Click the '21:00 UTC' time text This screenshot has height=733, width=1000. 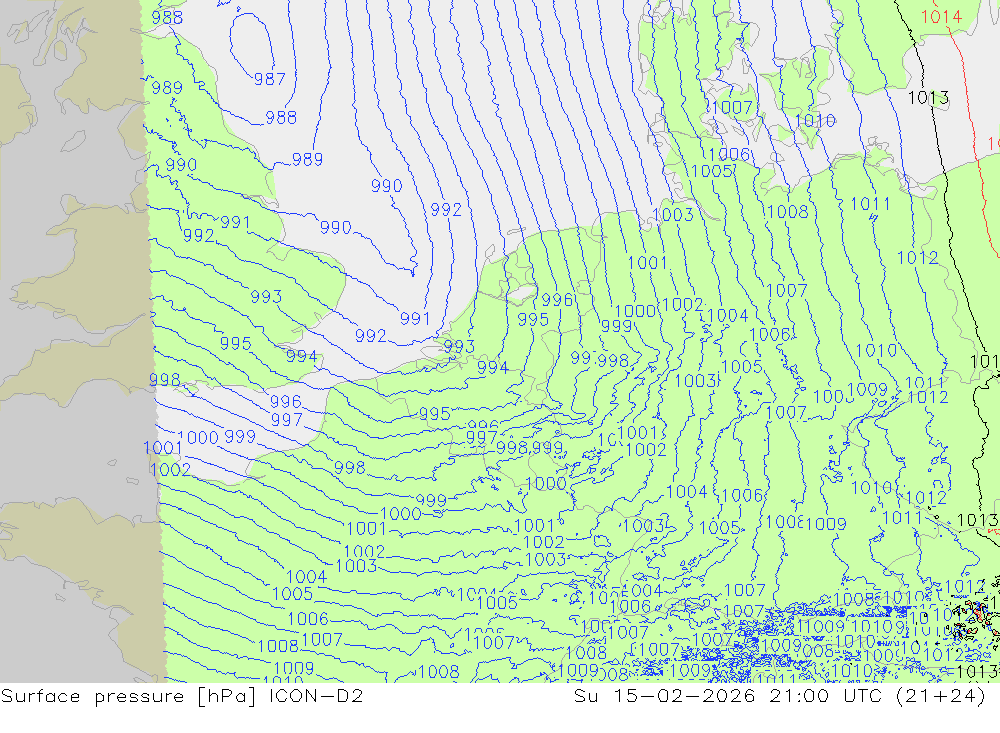point(825,695)
